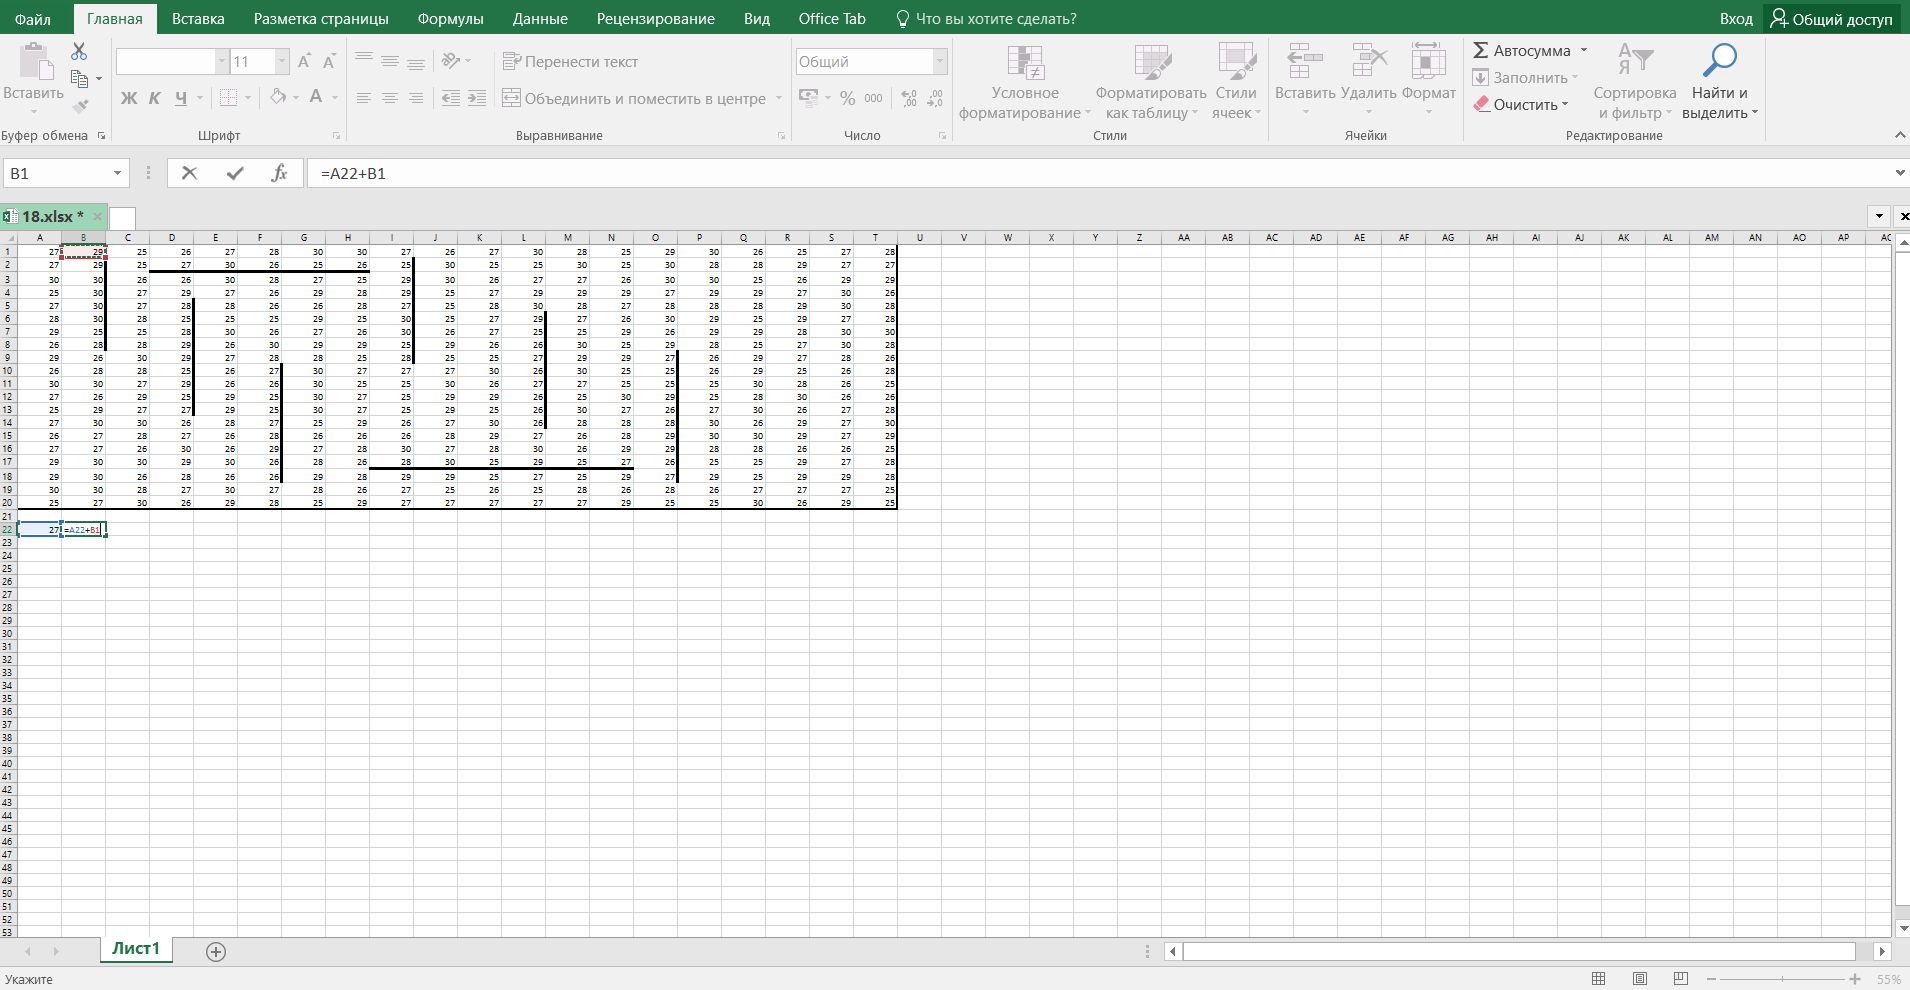Open Найти и выделить menu
This screenshot has width=1910, height=990.
[1720, 83]
